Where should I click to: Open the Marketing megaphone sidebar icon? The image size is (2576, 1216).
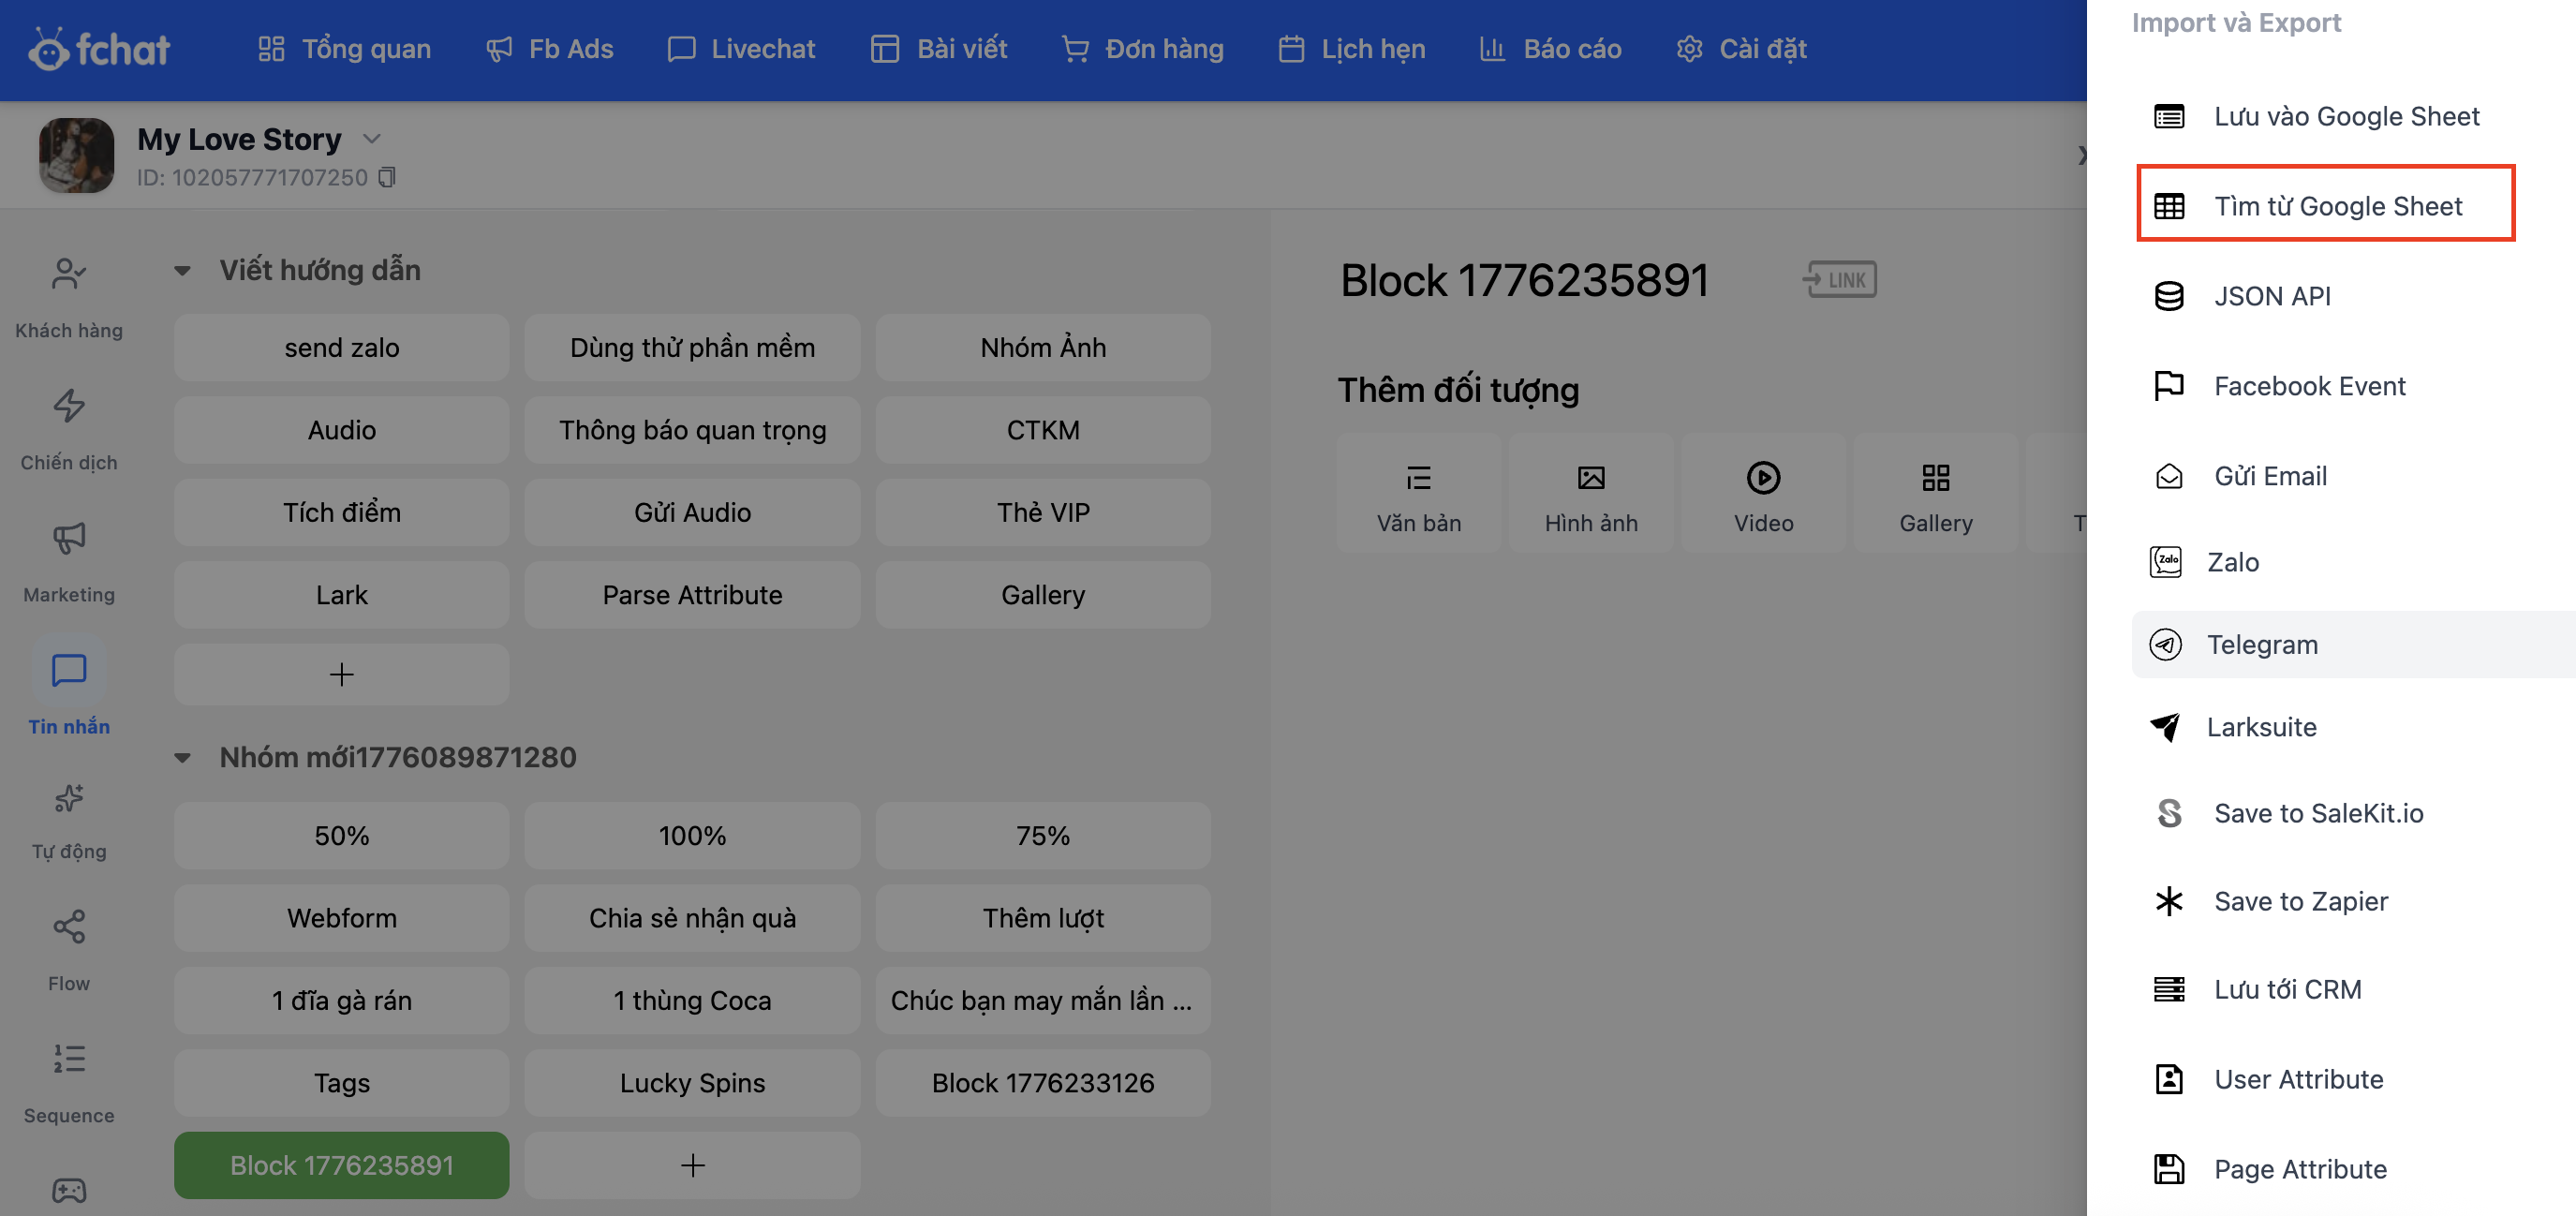(x=68, y=538)
